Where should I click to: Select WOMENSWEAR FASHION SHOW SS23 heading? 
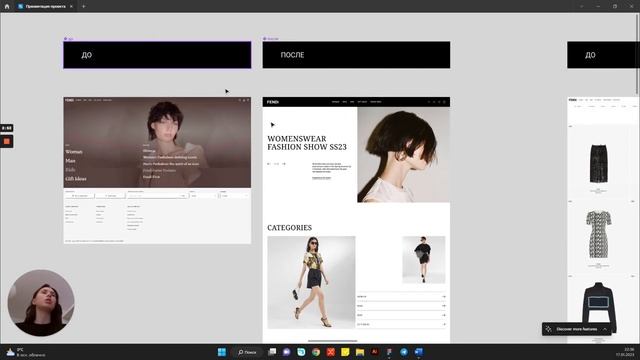tap(307, 143)
